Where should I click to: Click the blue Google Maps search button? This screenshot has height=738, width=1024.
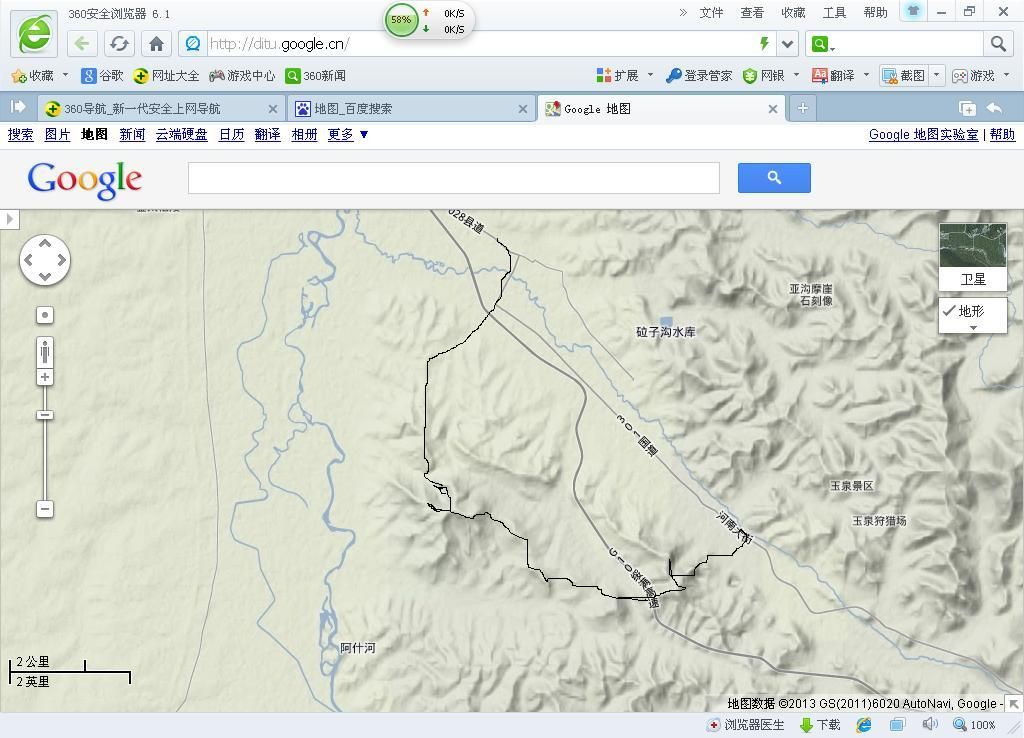[x=773, y=178]
